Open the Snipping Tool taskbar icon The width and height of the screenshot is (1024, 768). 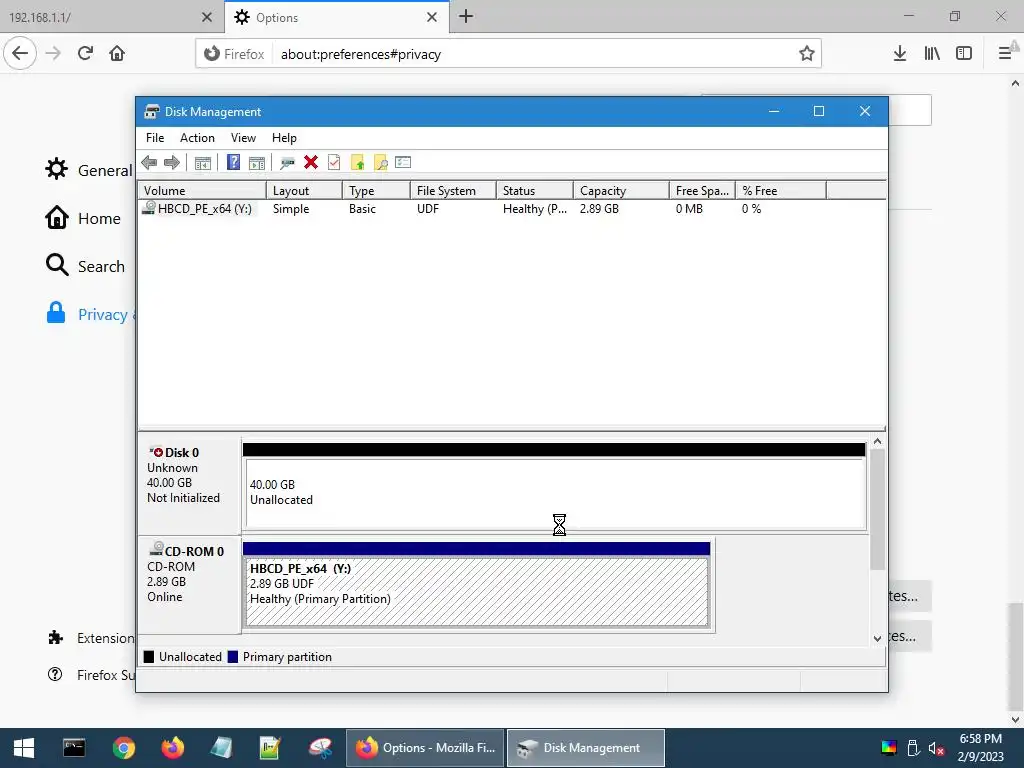tap(320, 748)
